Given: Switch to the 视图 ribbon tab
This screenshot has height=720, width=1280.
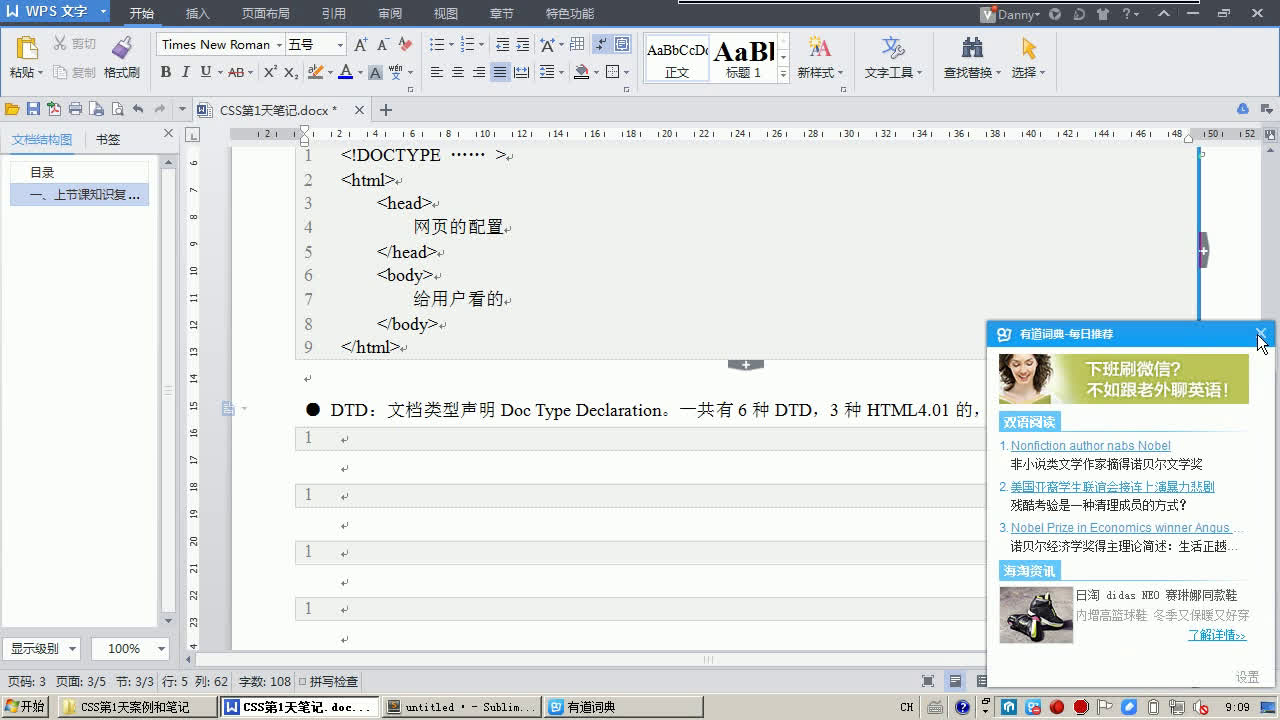Looking at the screenshot, I should pos(446,14).
